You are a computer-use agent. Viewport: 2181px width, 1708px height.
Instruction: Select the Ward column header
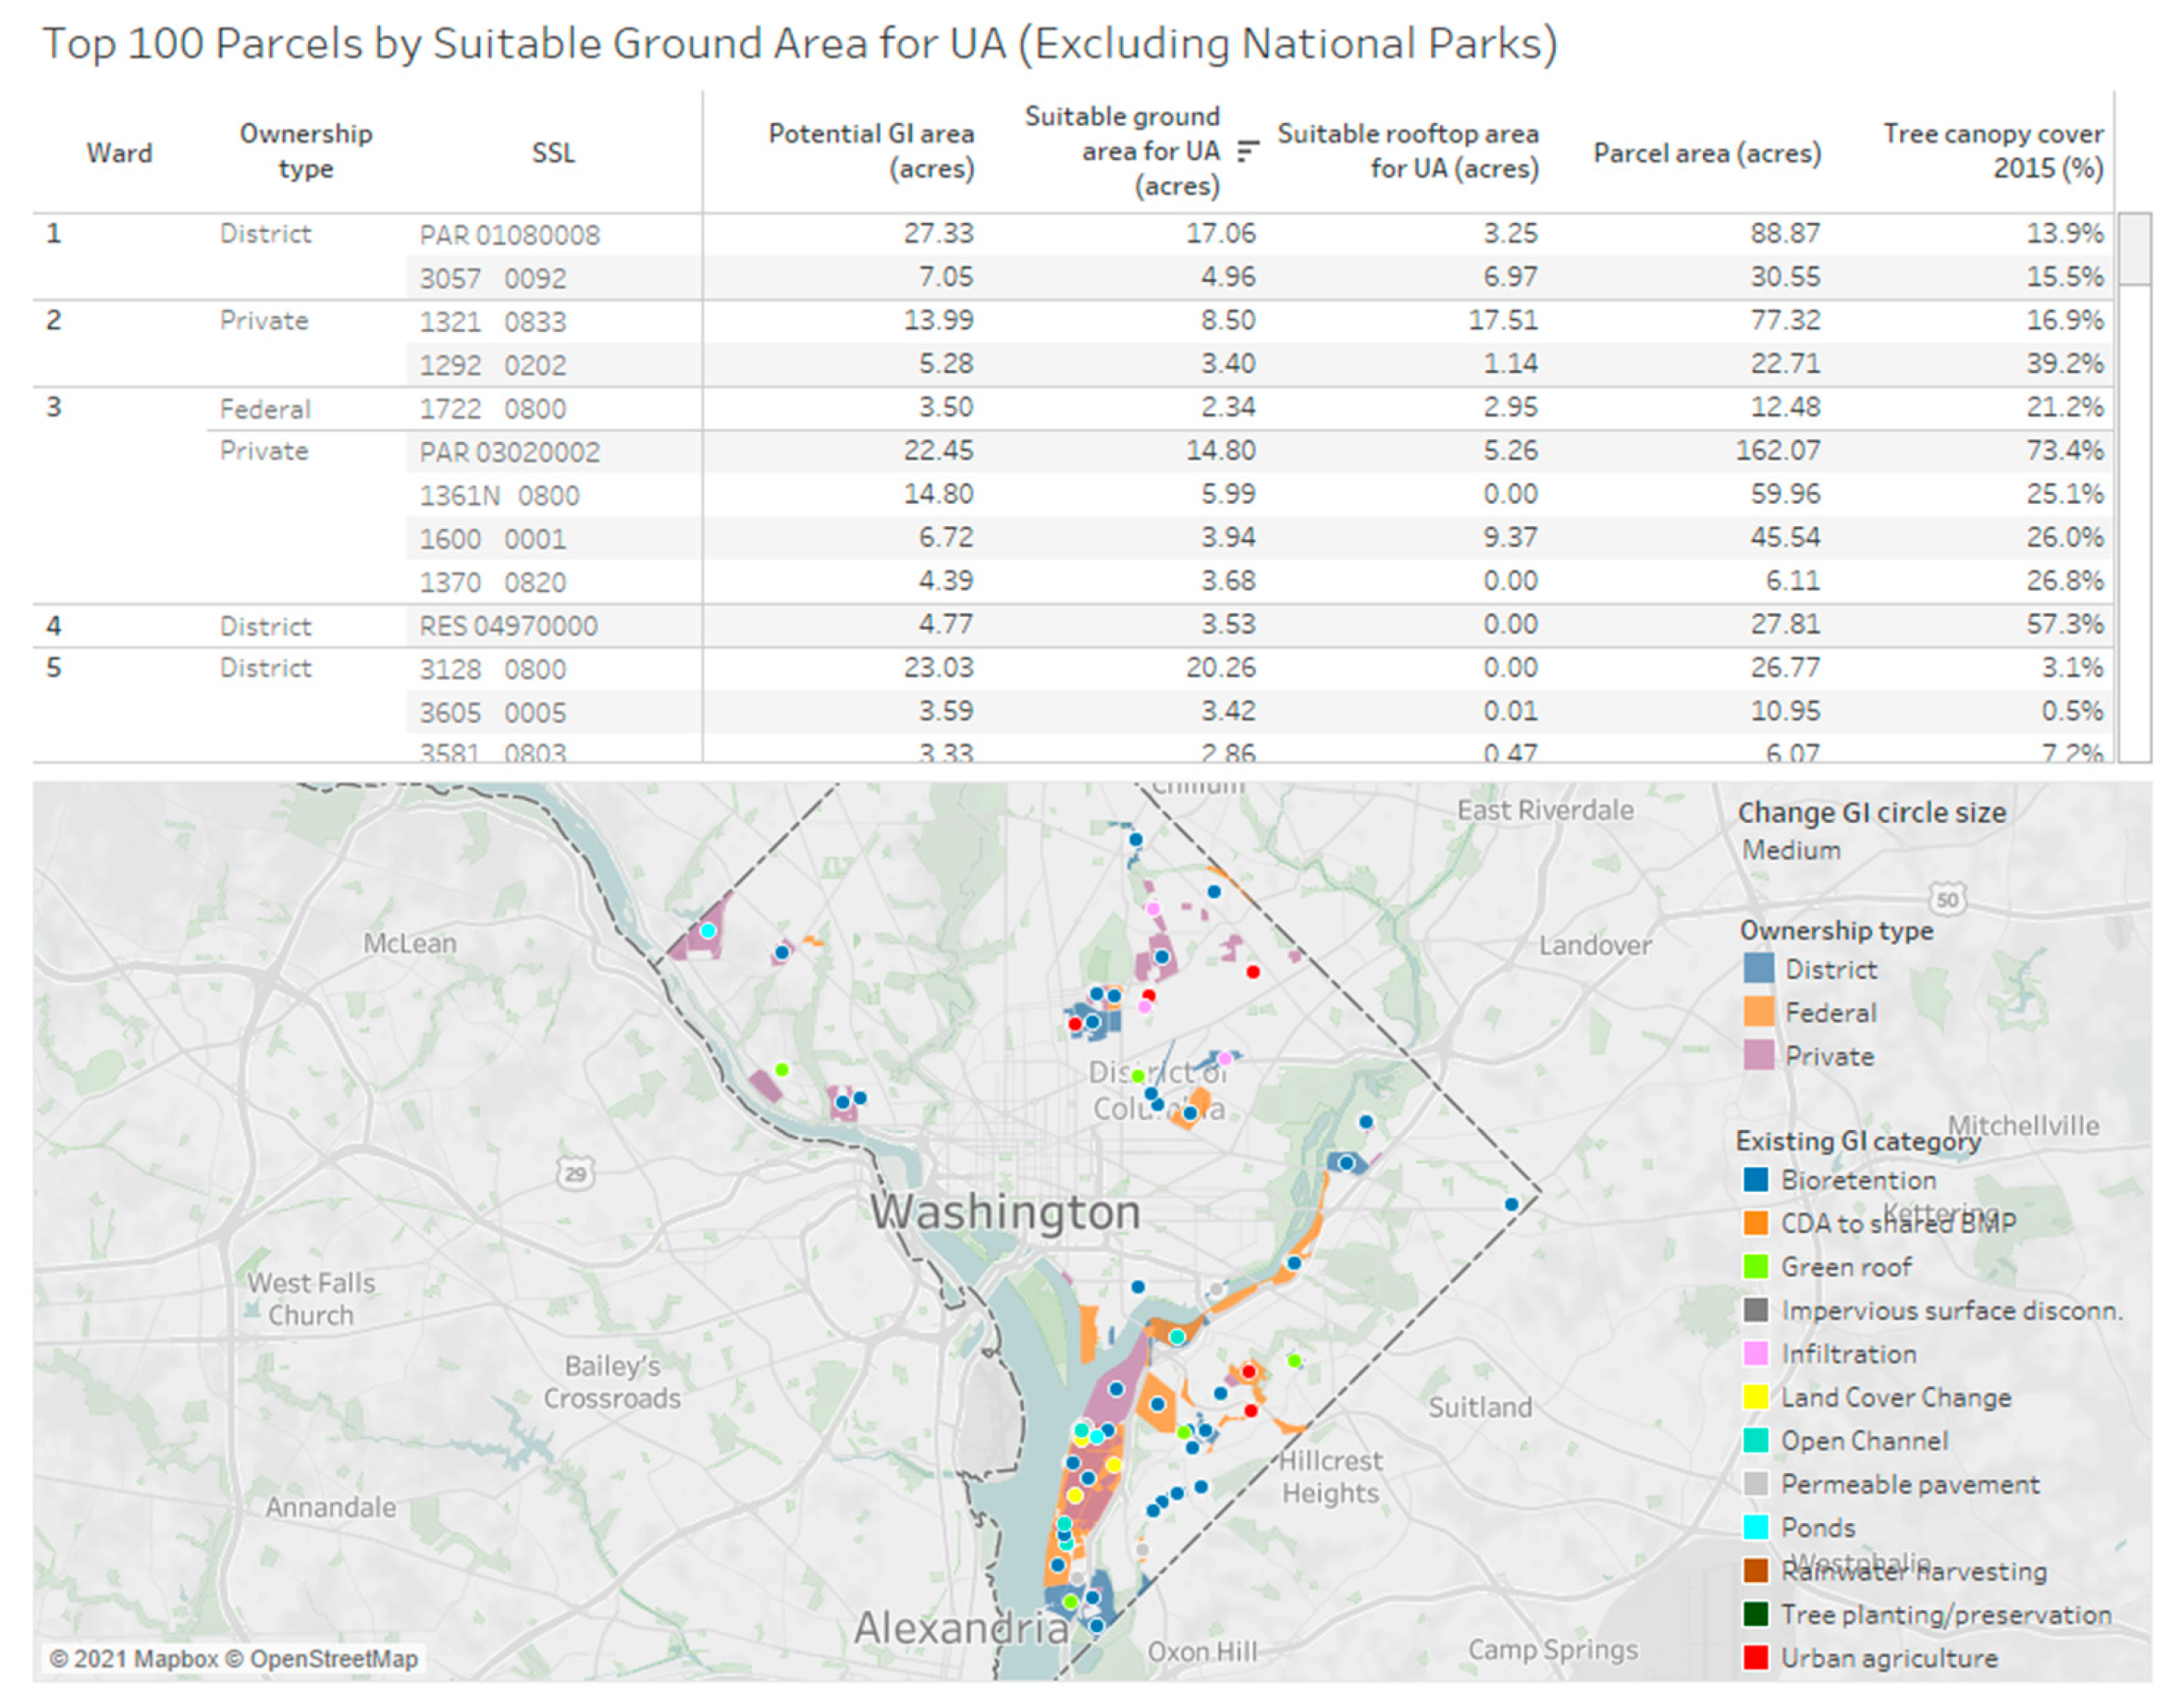(119, 153)
